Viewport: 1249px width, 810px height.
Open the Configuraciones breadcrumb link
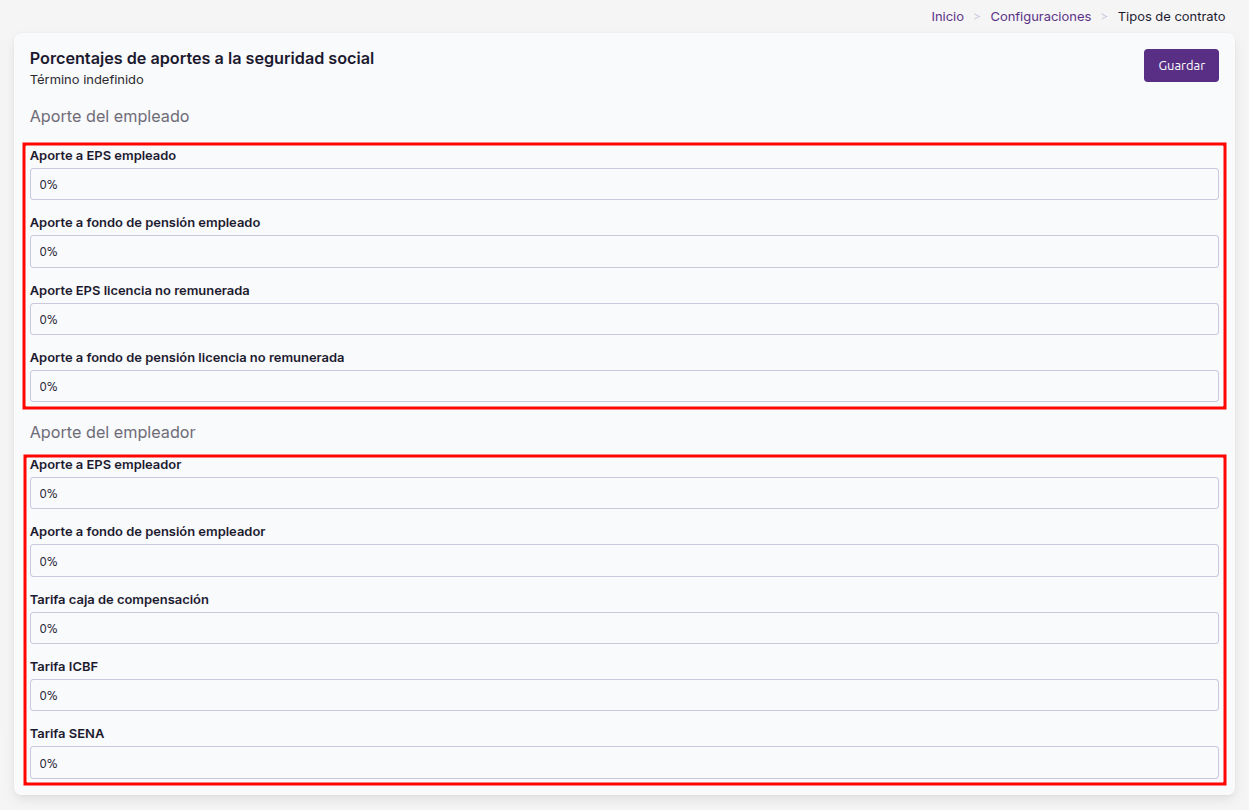[x=1040, y=17]
